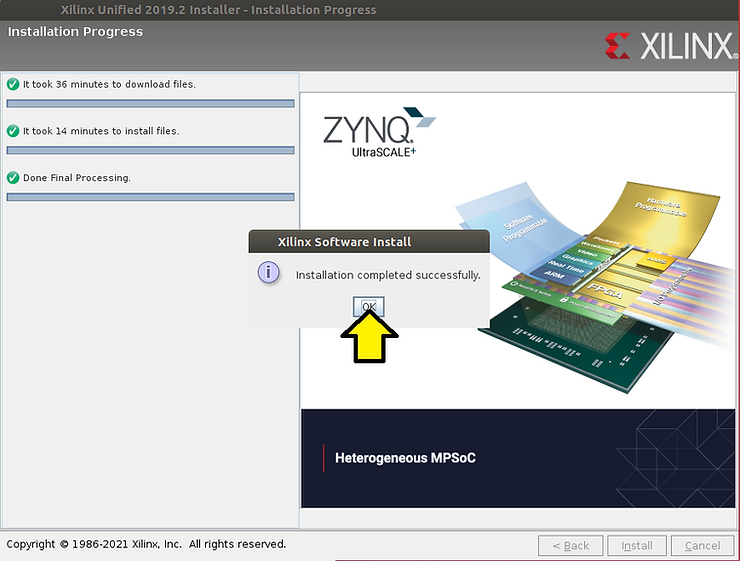Viewport: 740px width, 561px height.
Task: Click the install files progress bar
Action: (x=150, y=150)
